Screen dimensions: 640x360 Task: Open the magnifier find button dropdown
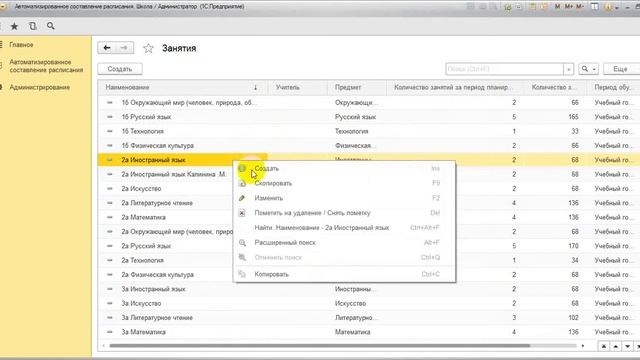[589, 69]
